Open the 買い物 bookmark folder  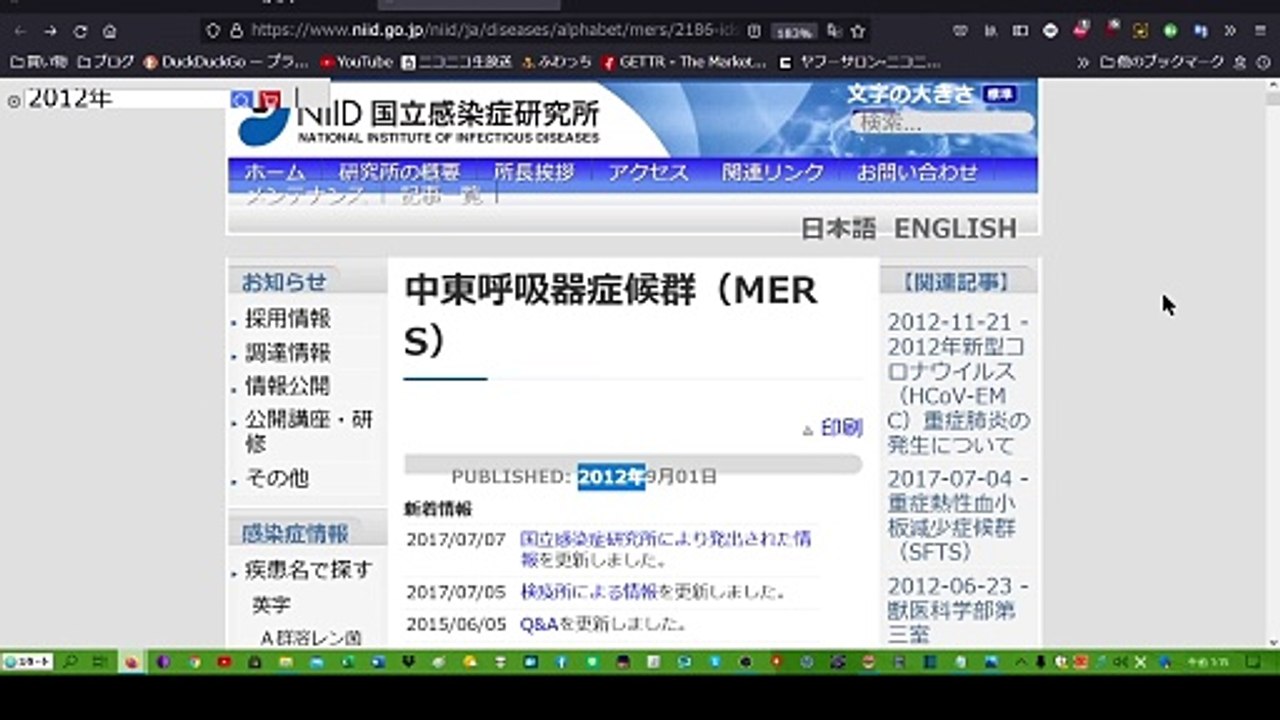click(37, 62)
